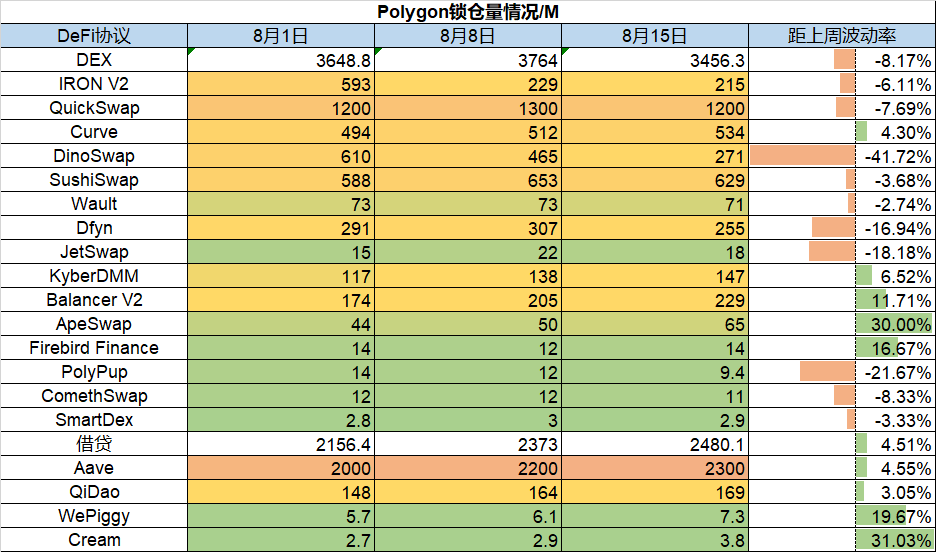The width and height of the screenshot is (936, 552).
Task: Select the 'ComethSwap' row label
Action: coord(94,396)
